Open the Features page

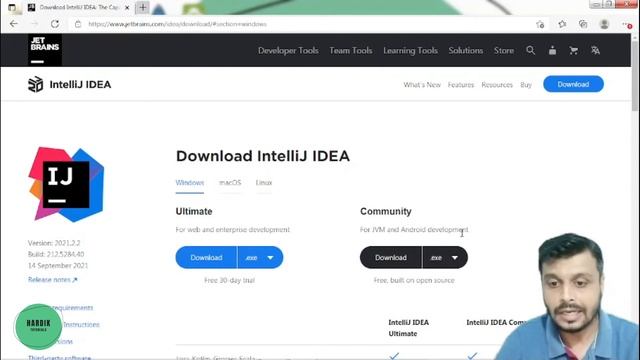pyautogui.click(x=461, y=84)
